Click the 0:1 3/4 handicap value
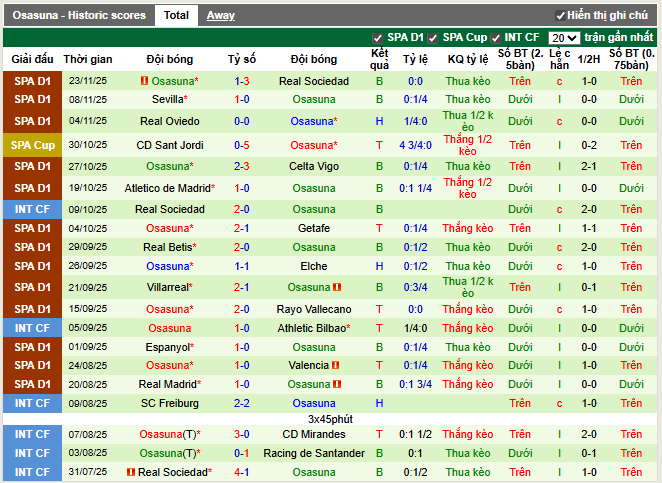Screen dimensions: 662x483 pyautogui.click(x=415, y=384)
